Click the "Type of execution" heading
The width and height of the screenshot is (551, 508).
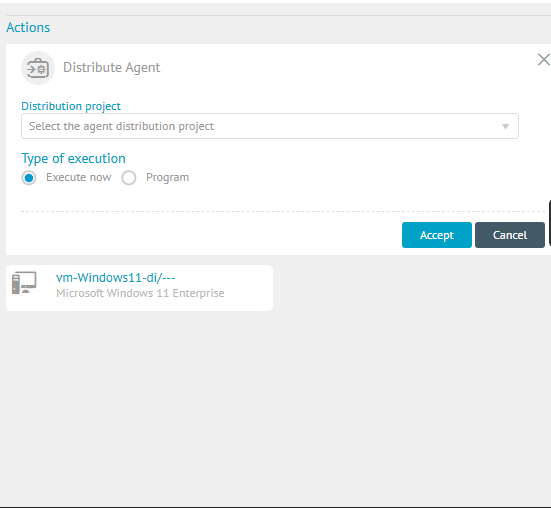click(x=73, y=158)
